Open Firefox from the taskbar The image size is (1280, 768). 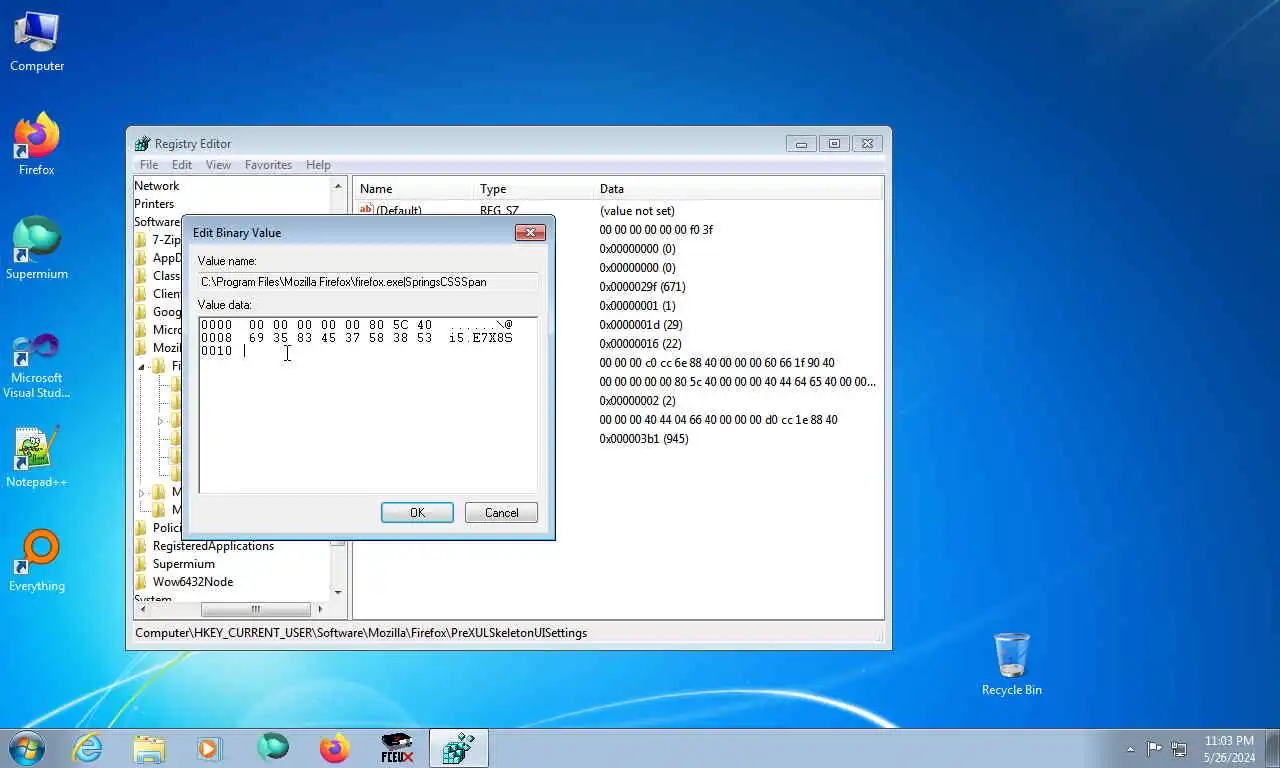(334, 748)
